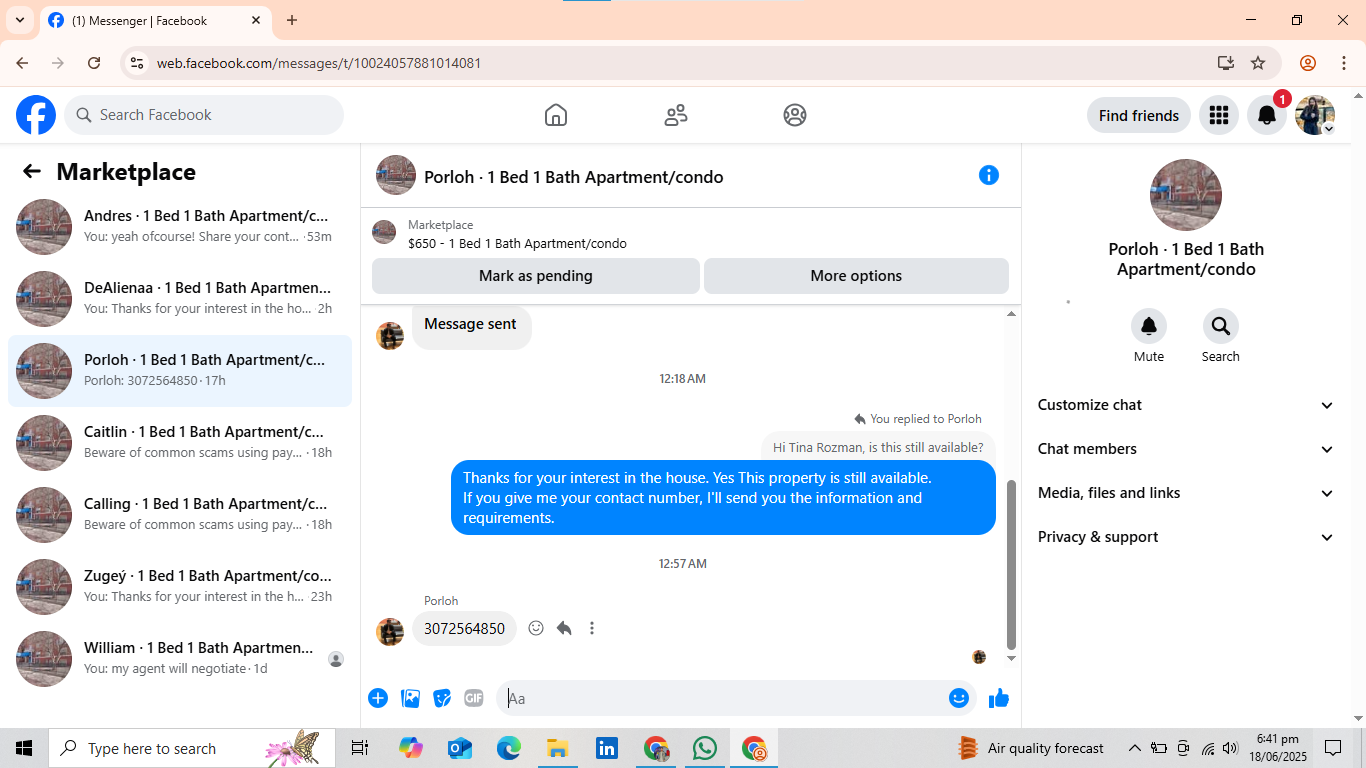
Task: Click More options button
Action: pyautogui.click(x=856, y=276)
